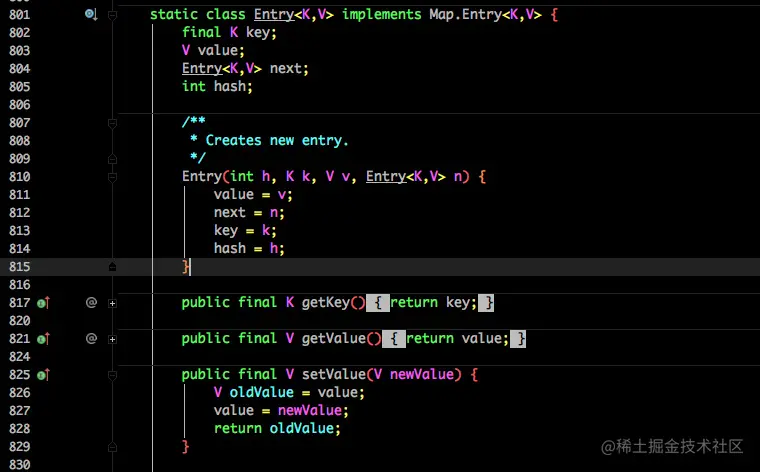Click 'value = v;' assignment on line 811

(253, 194)
